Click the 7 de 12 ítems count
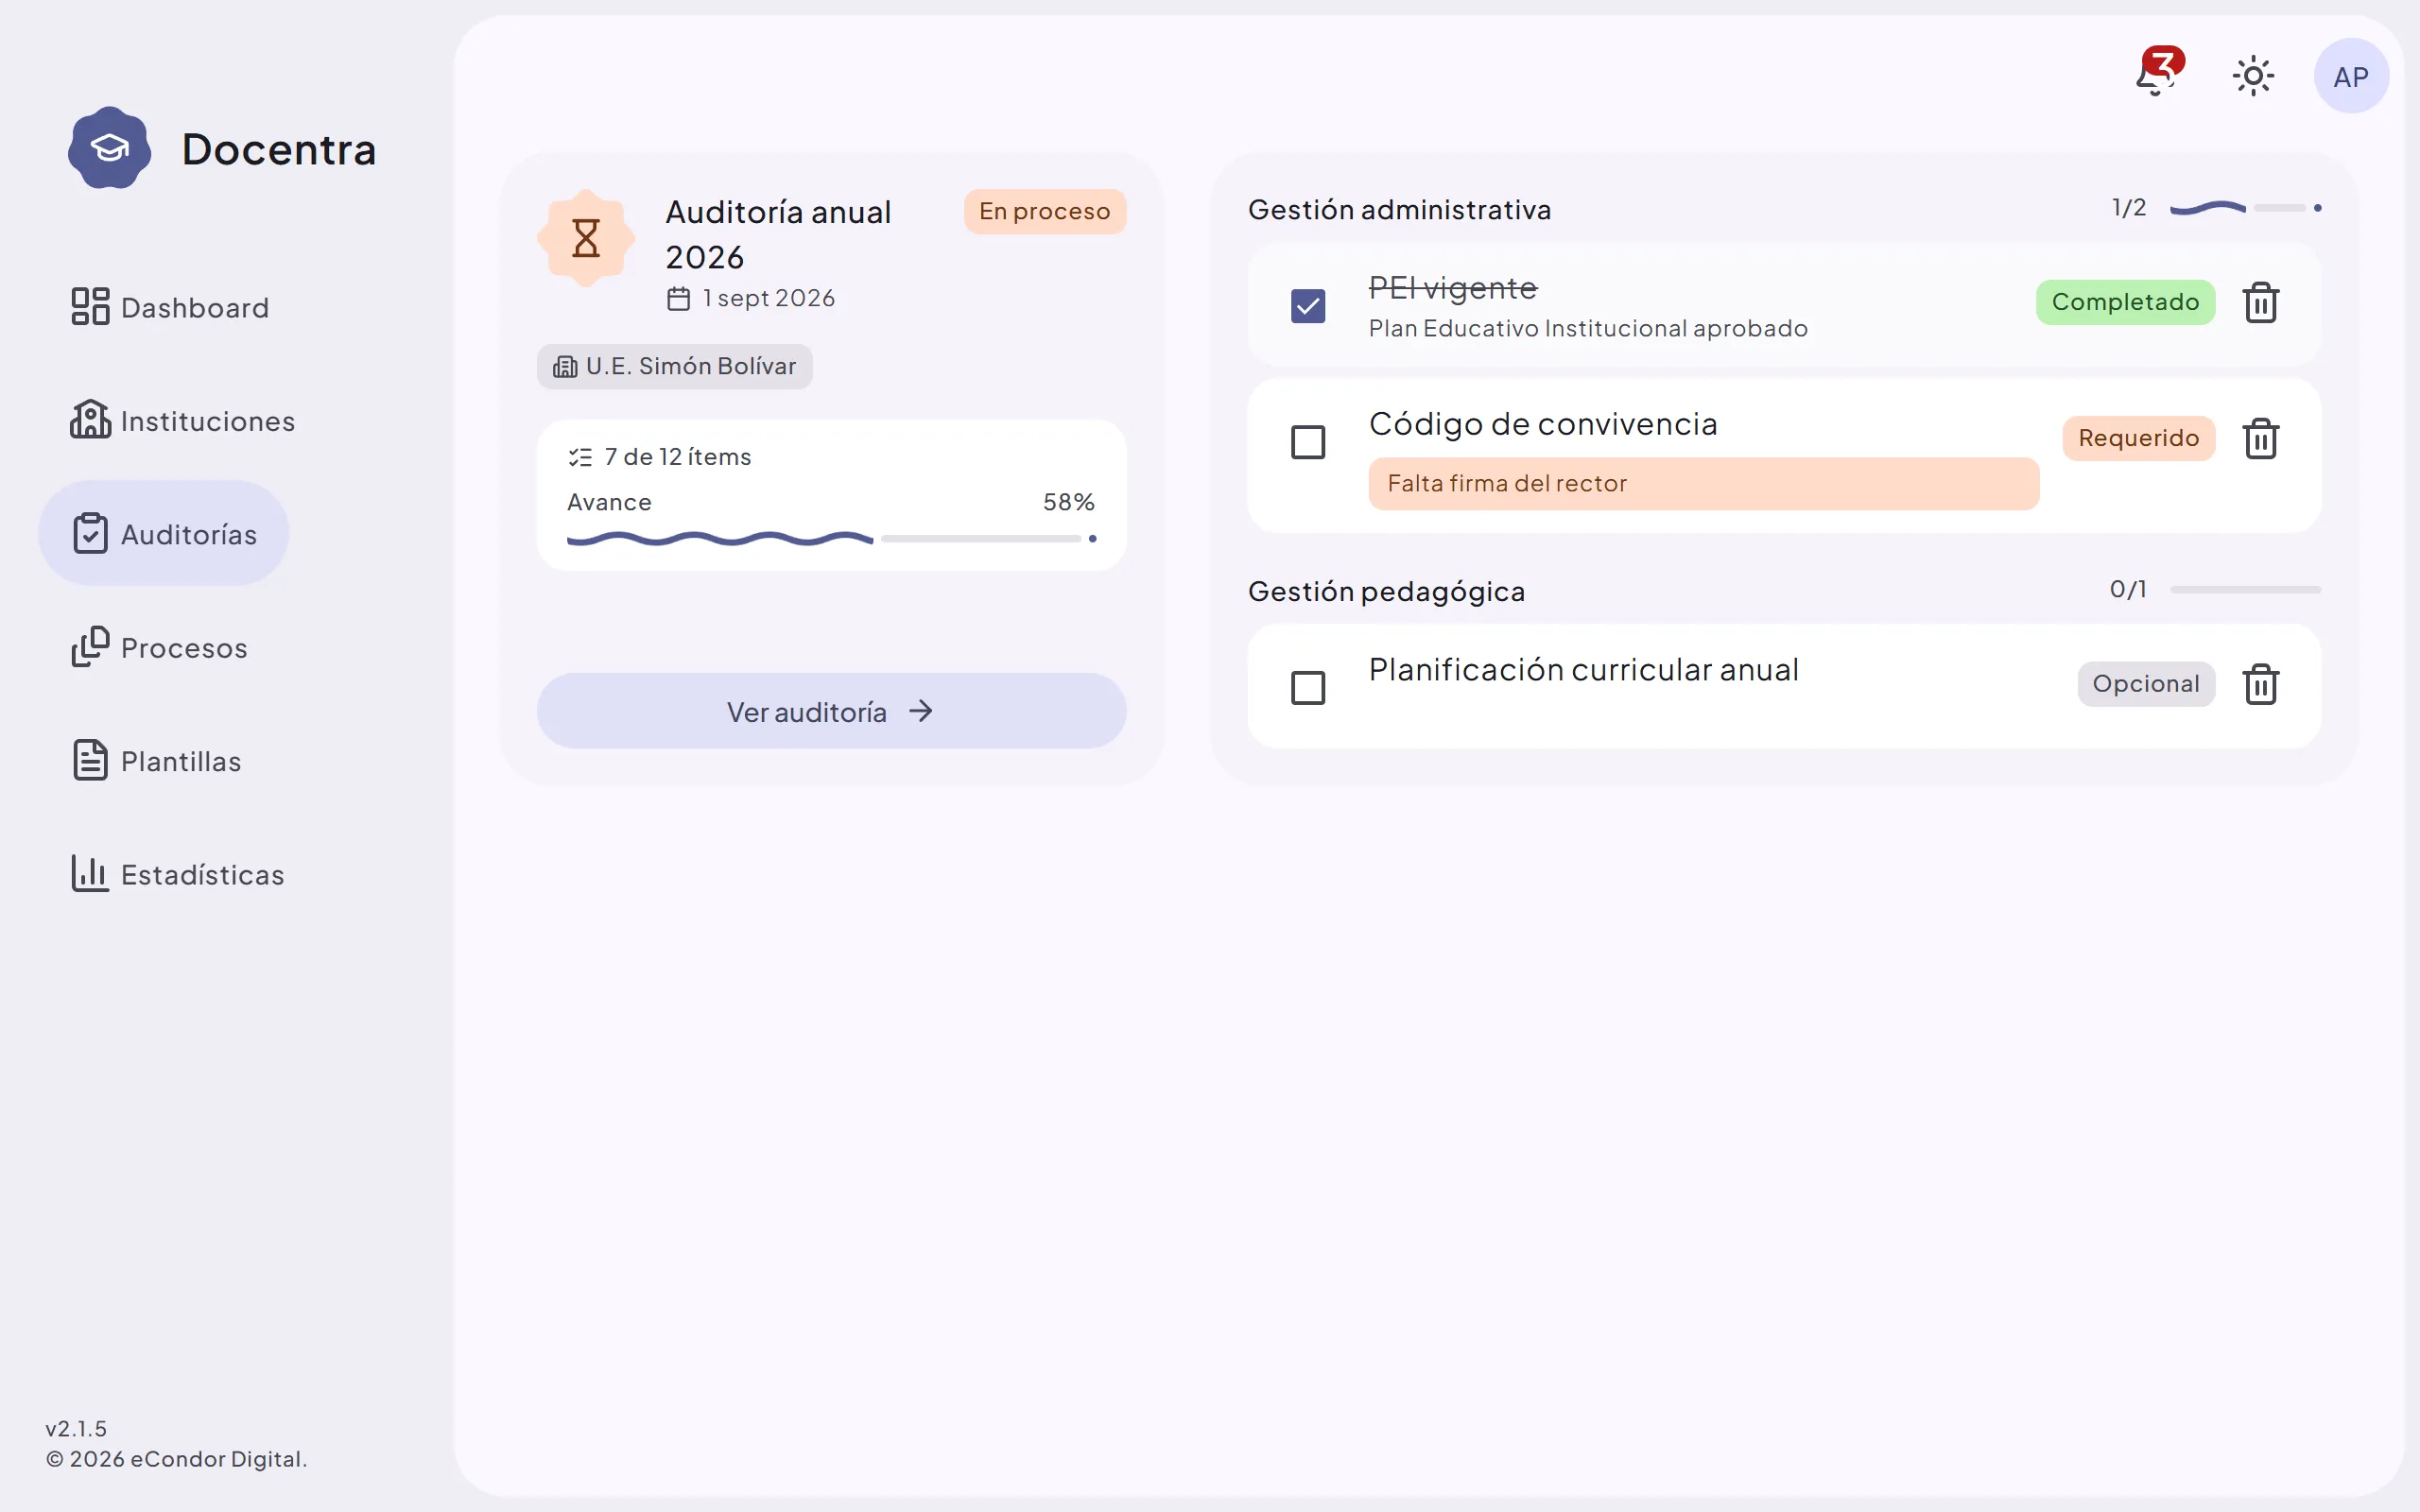2420x1512 pixels. click(677, 457)
